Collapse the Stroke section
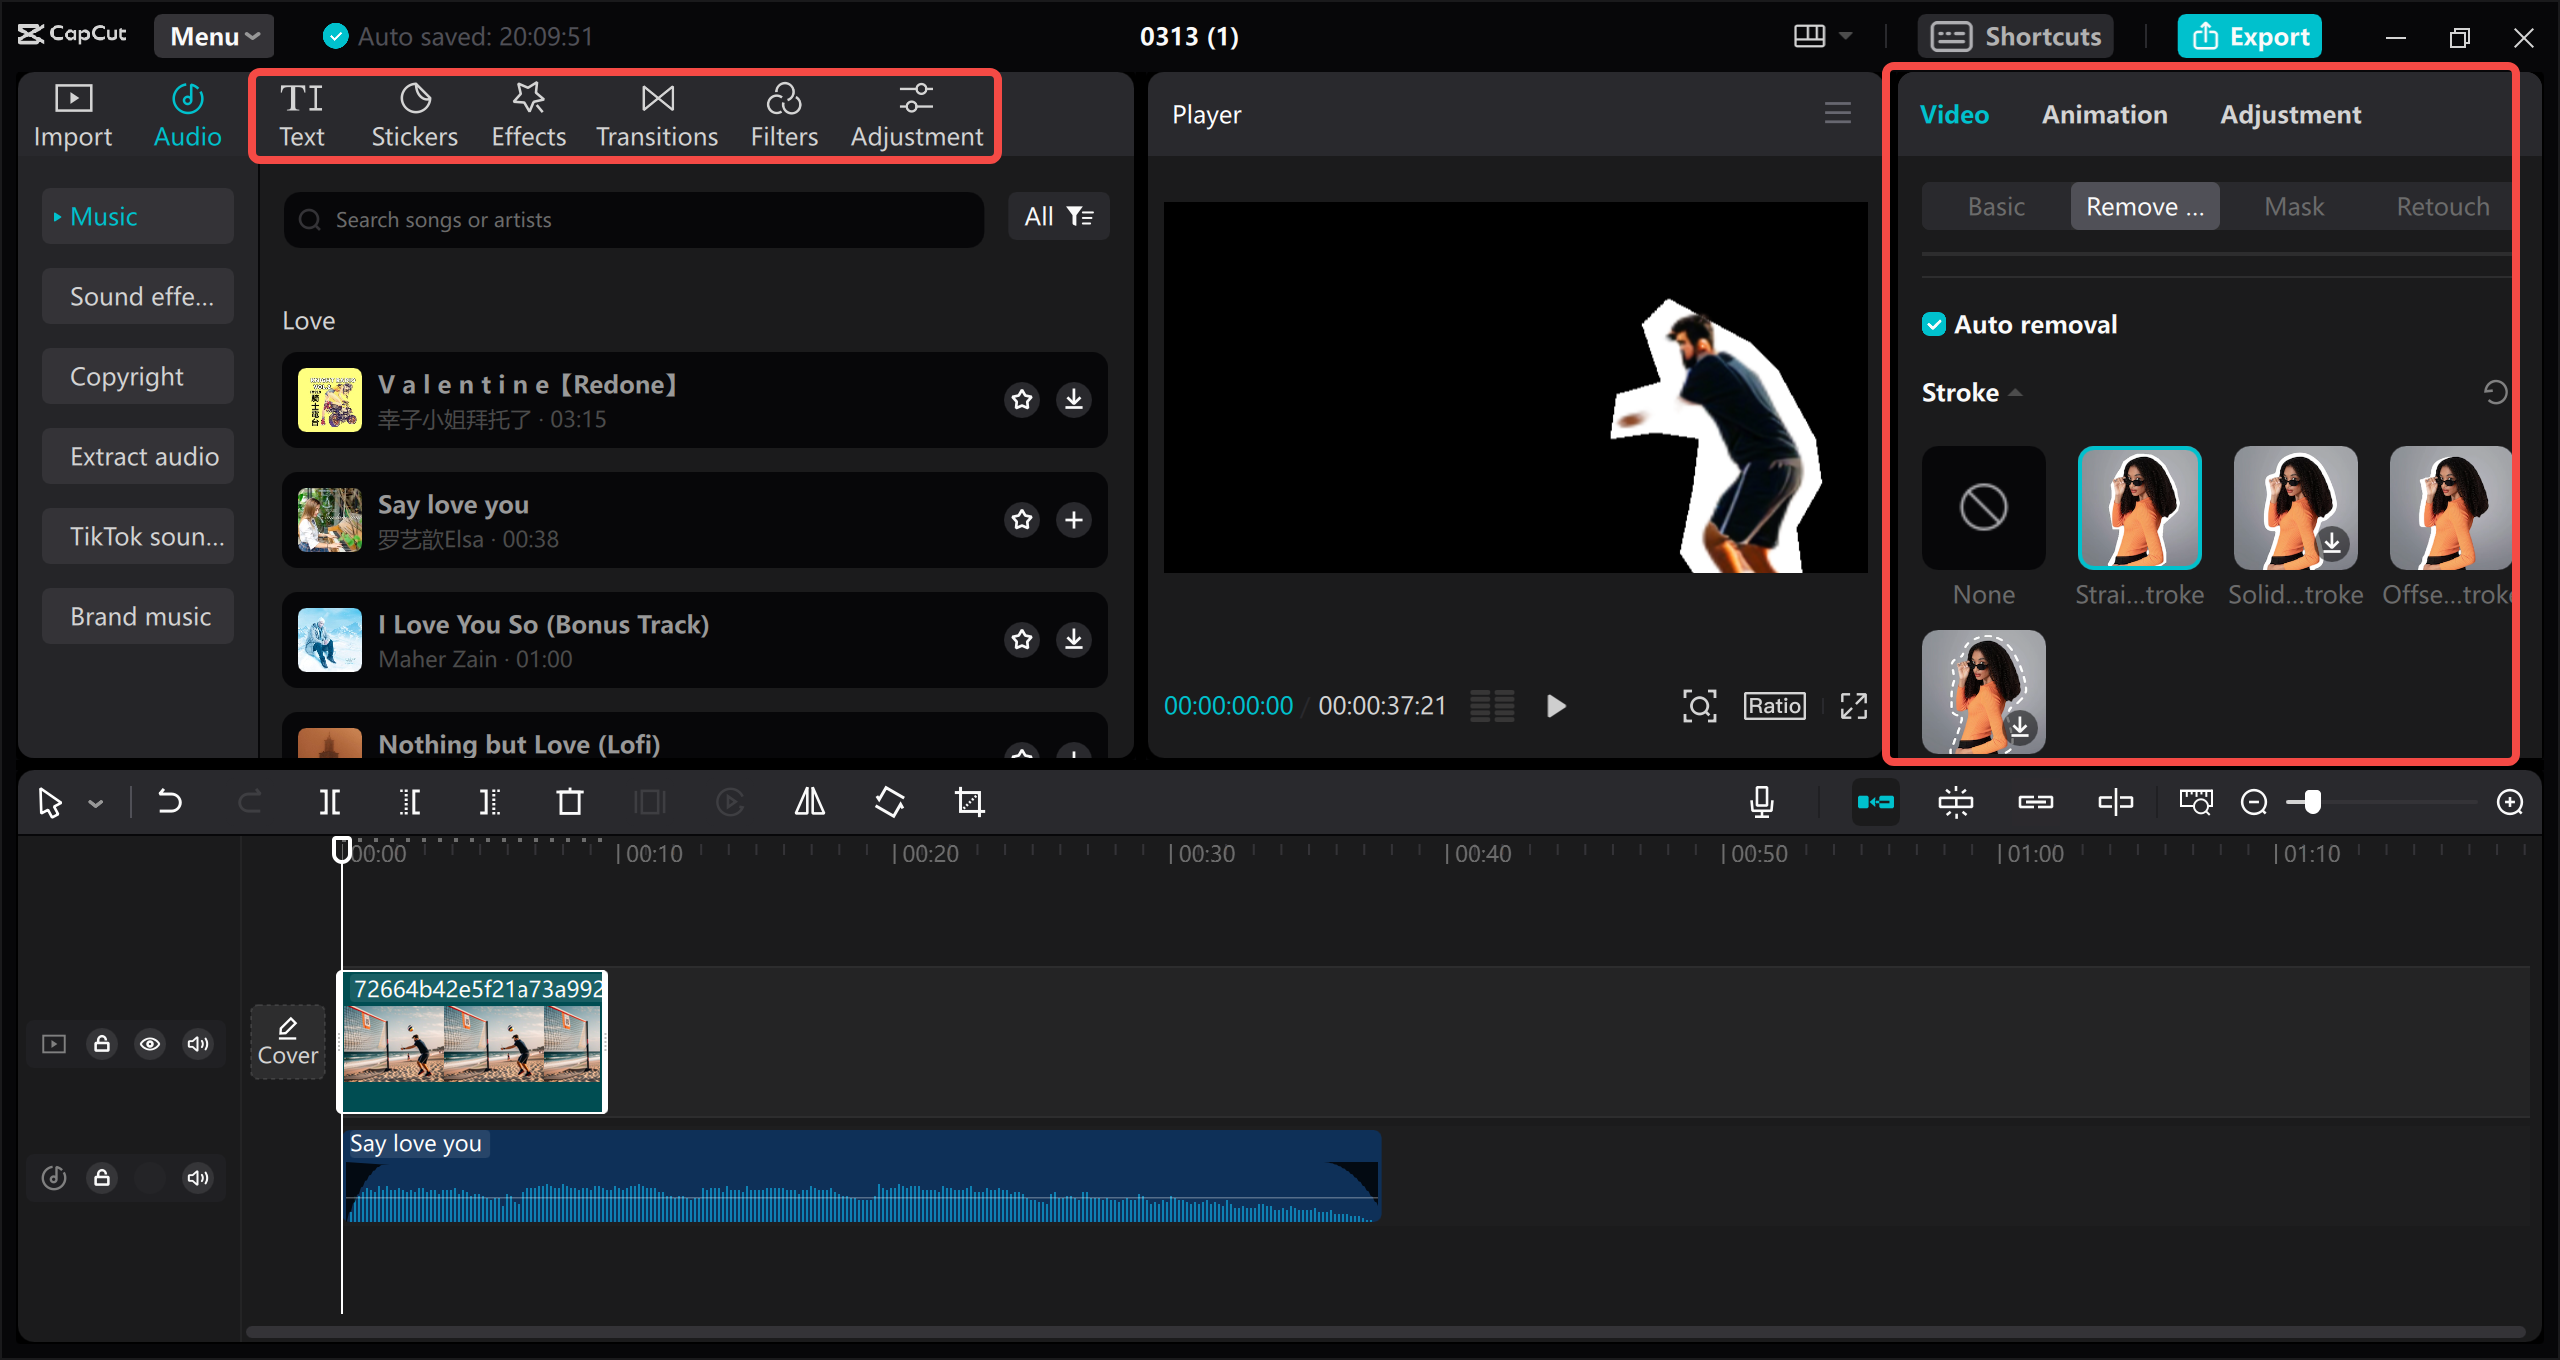Screen dimensions: 2560x1360 [x=2015, y=393]
